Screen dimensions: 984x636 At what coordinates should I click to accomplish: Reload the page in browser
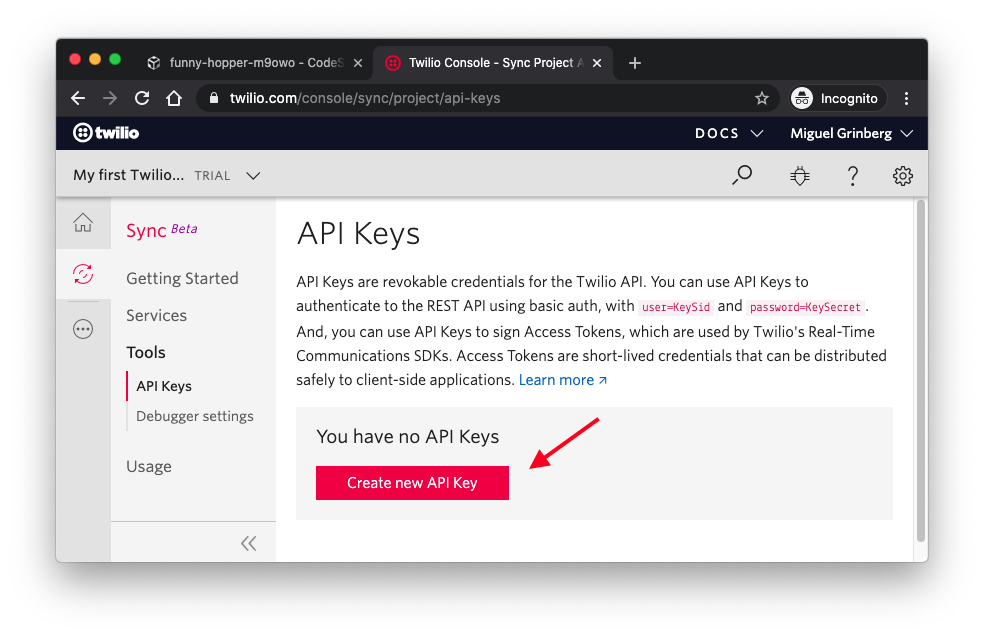coord(142,98)
